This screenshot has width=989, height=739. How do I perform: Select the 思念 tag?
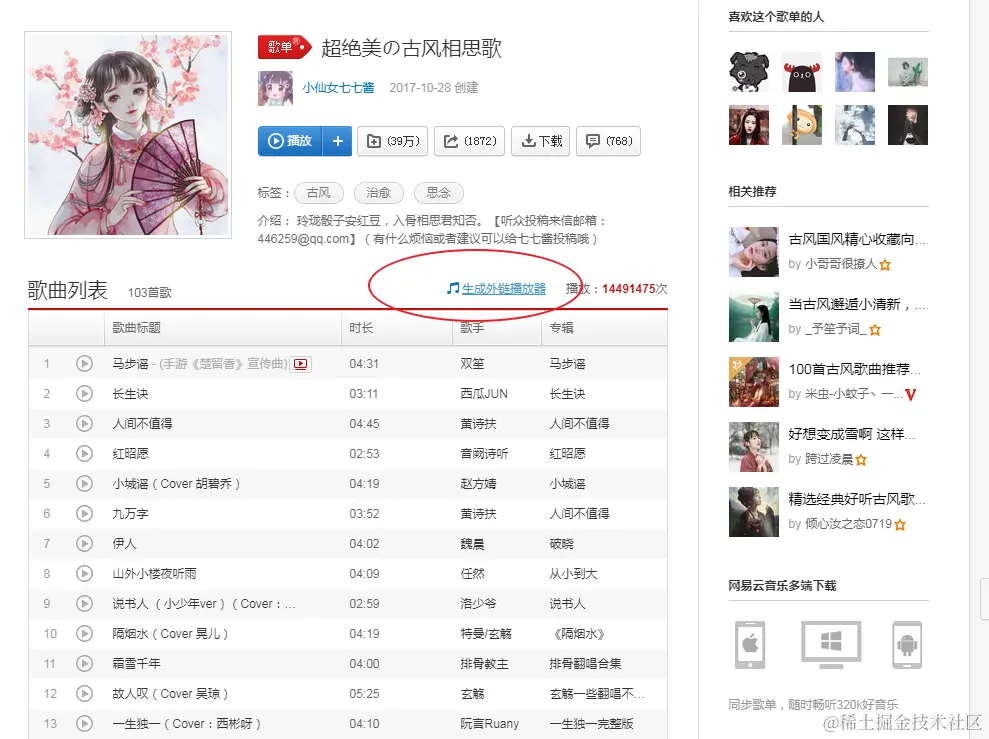coord(438,193)
